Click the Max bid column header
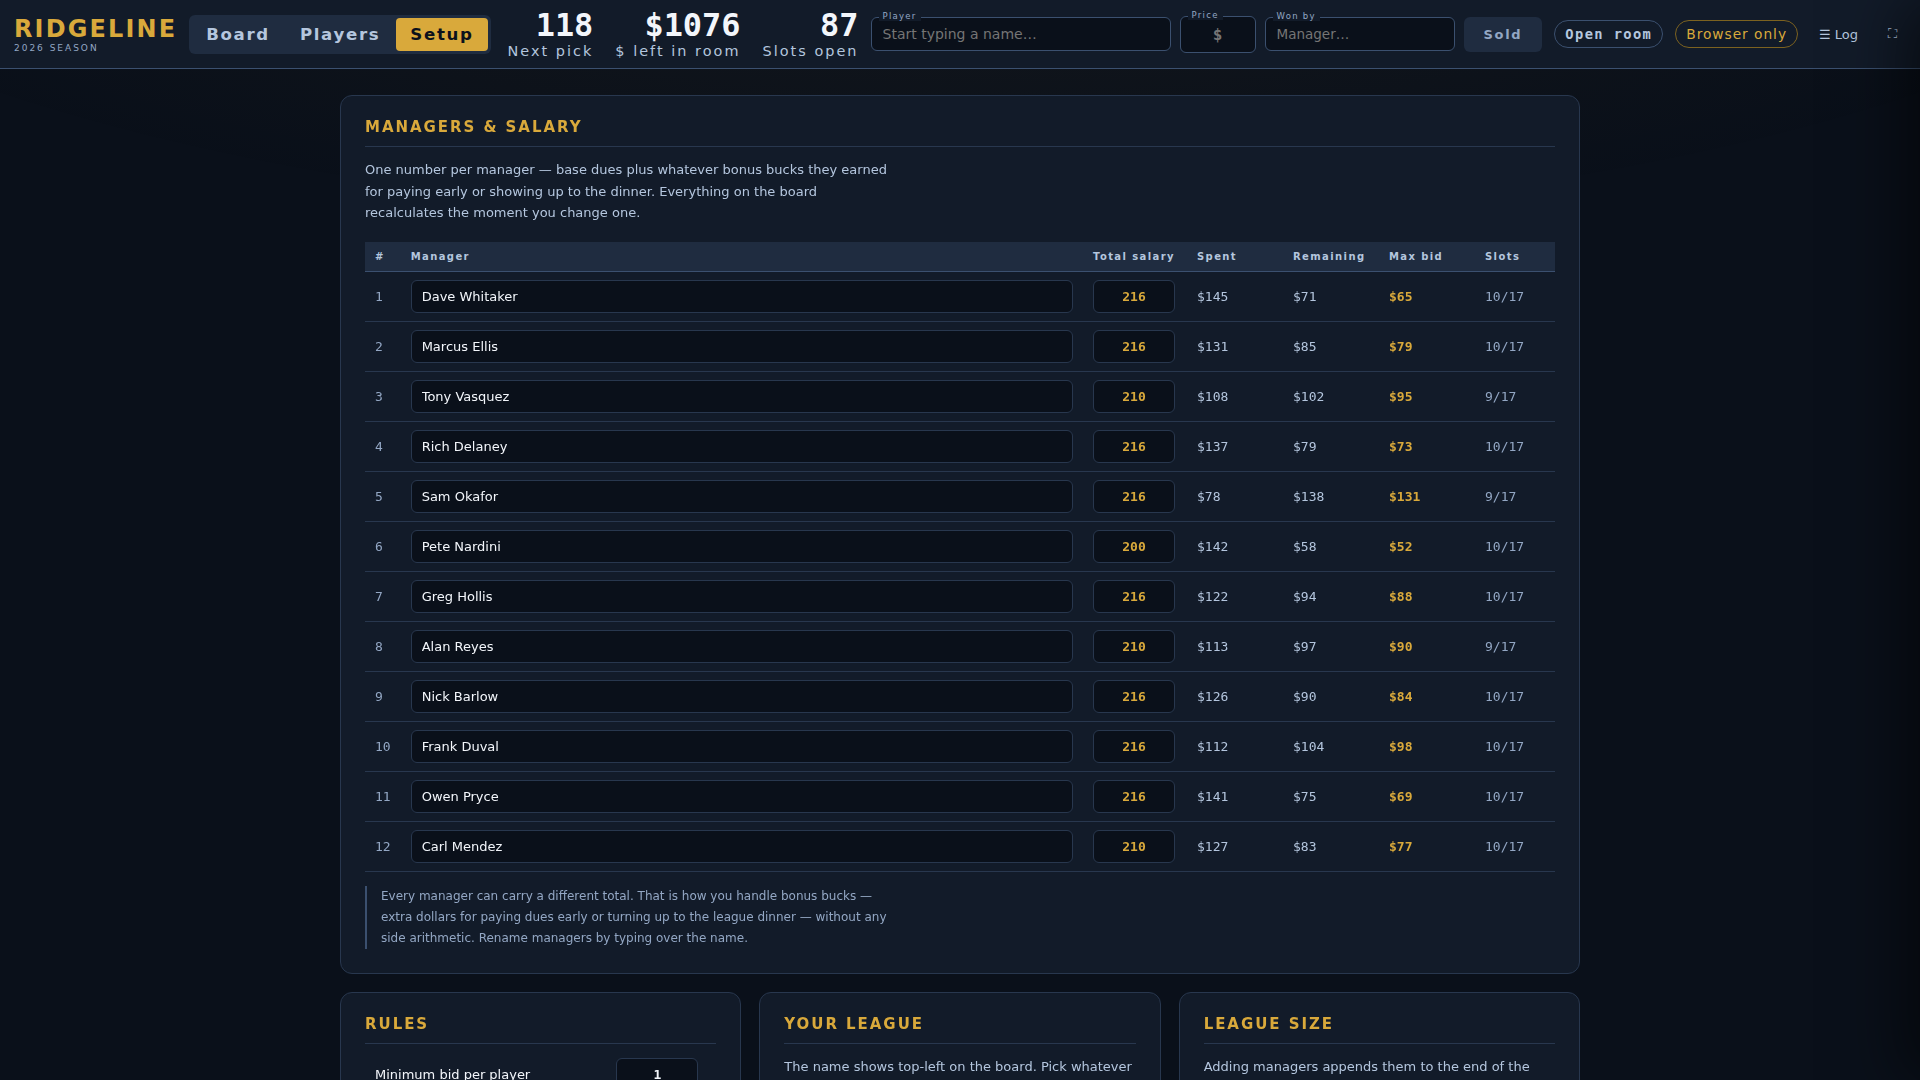The height and width of the screenshot is (1080, 1920). pos(1415,257)
